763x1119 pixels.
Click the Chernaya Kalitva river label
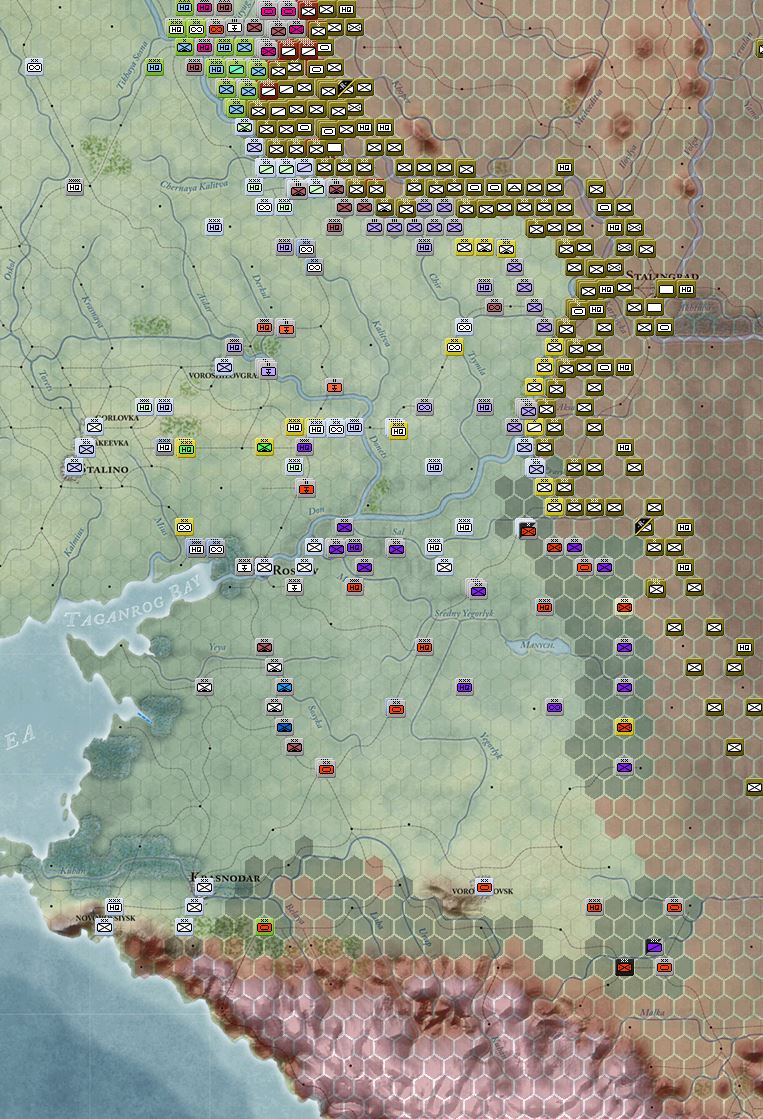coord(193,186)
